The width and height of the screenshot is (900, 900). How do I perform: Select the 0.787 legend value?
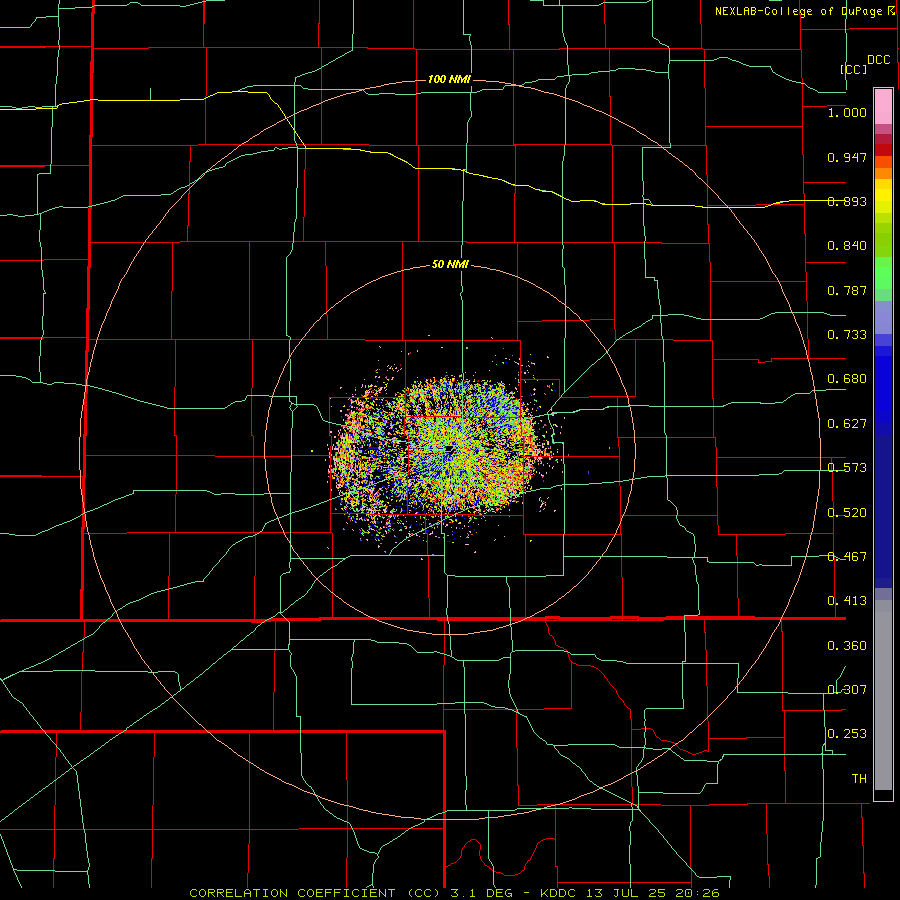point(847,290)
